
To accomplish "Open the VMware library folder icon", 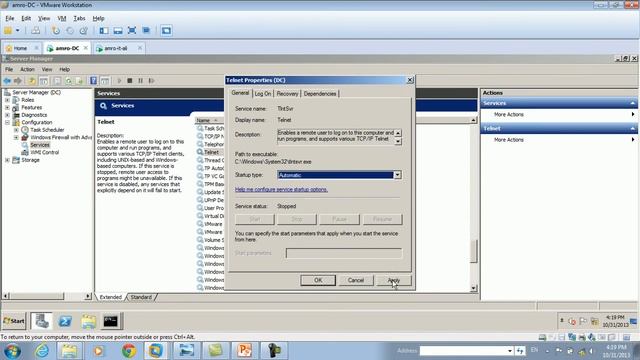I will tap(8, 31).
